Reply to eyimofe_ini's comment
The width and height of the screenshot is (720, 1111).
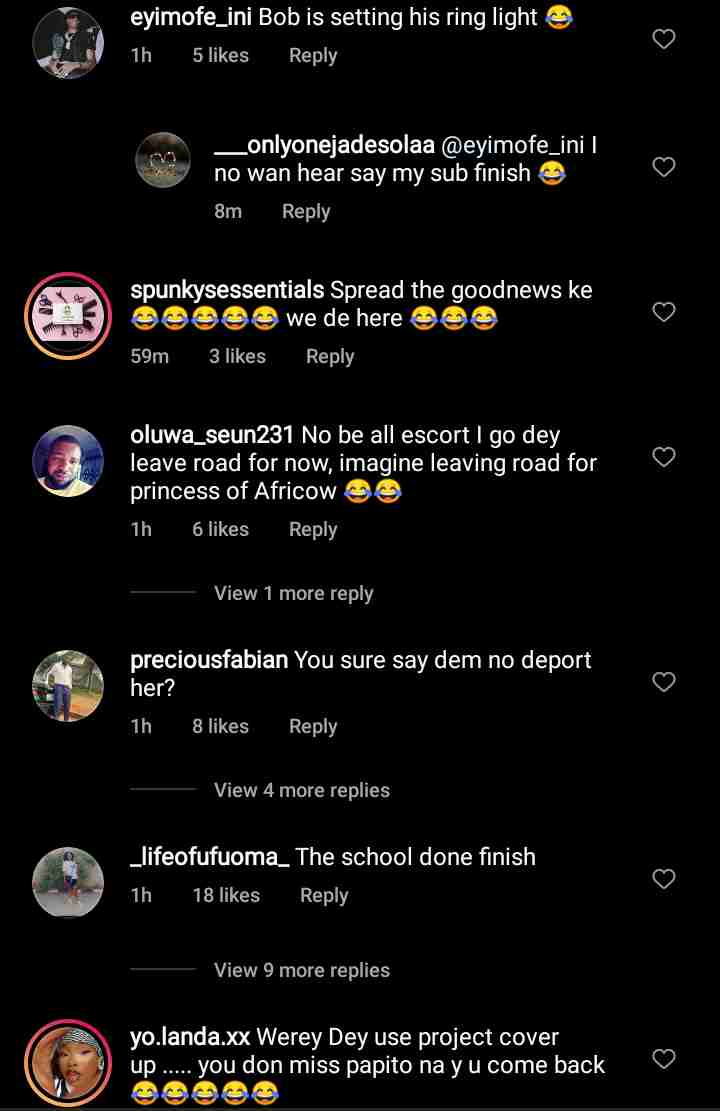pyautogui.click(x=313, y=56)
